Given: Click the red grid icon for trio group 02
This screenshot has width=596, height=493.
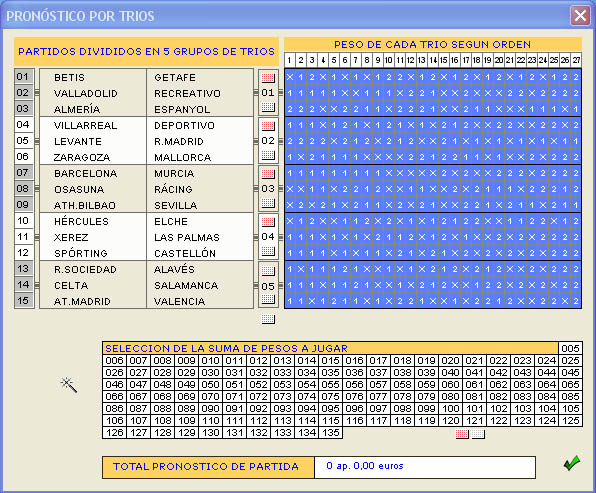Looking at the screenshot, I should 268,125.
